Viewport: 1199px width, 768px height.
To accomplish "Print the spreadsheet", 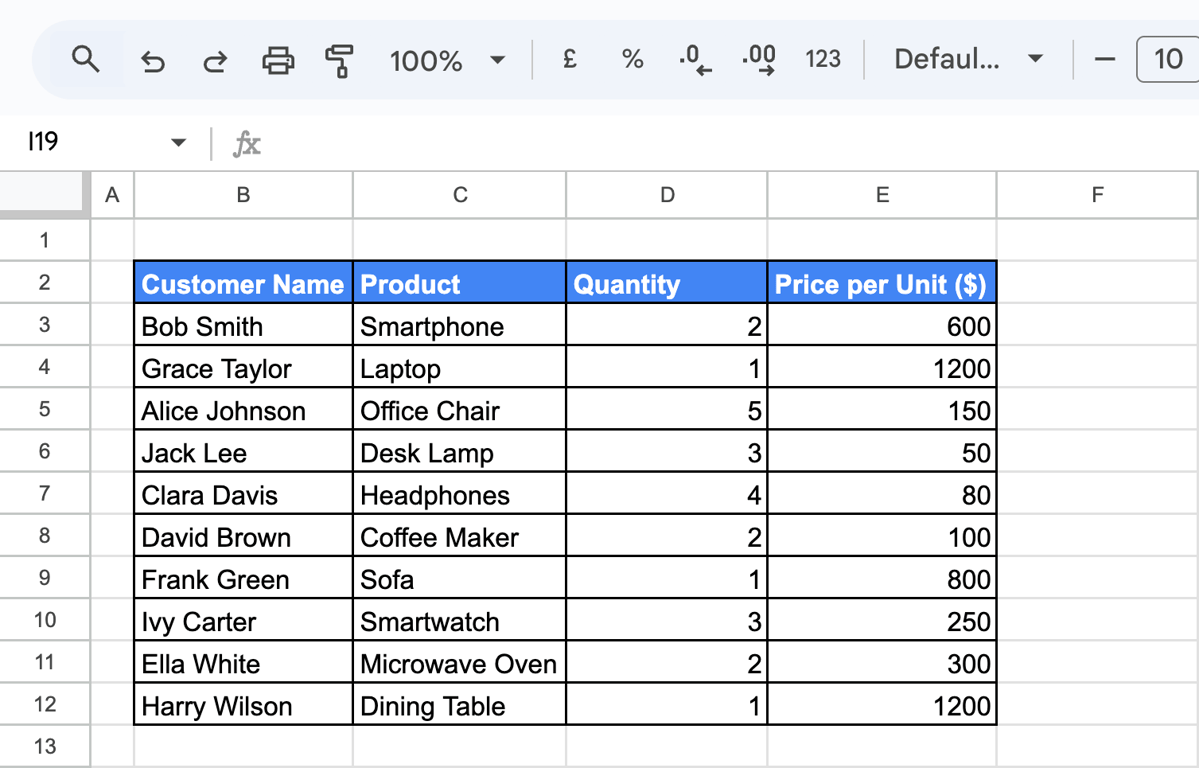I will [x=278, y=60].
